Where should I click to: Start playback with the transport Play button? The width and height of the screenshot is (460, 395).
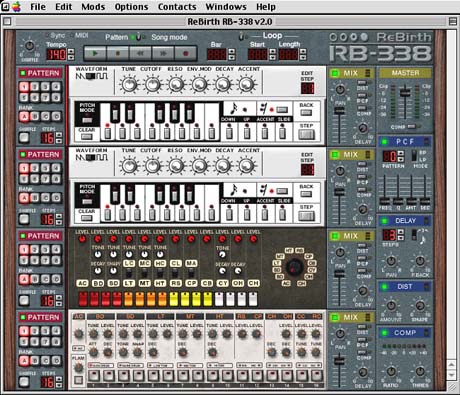pos(95,53)
